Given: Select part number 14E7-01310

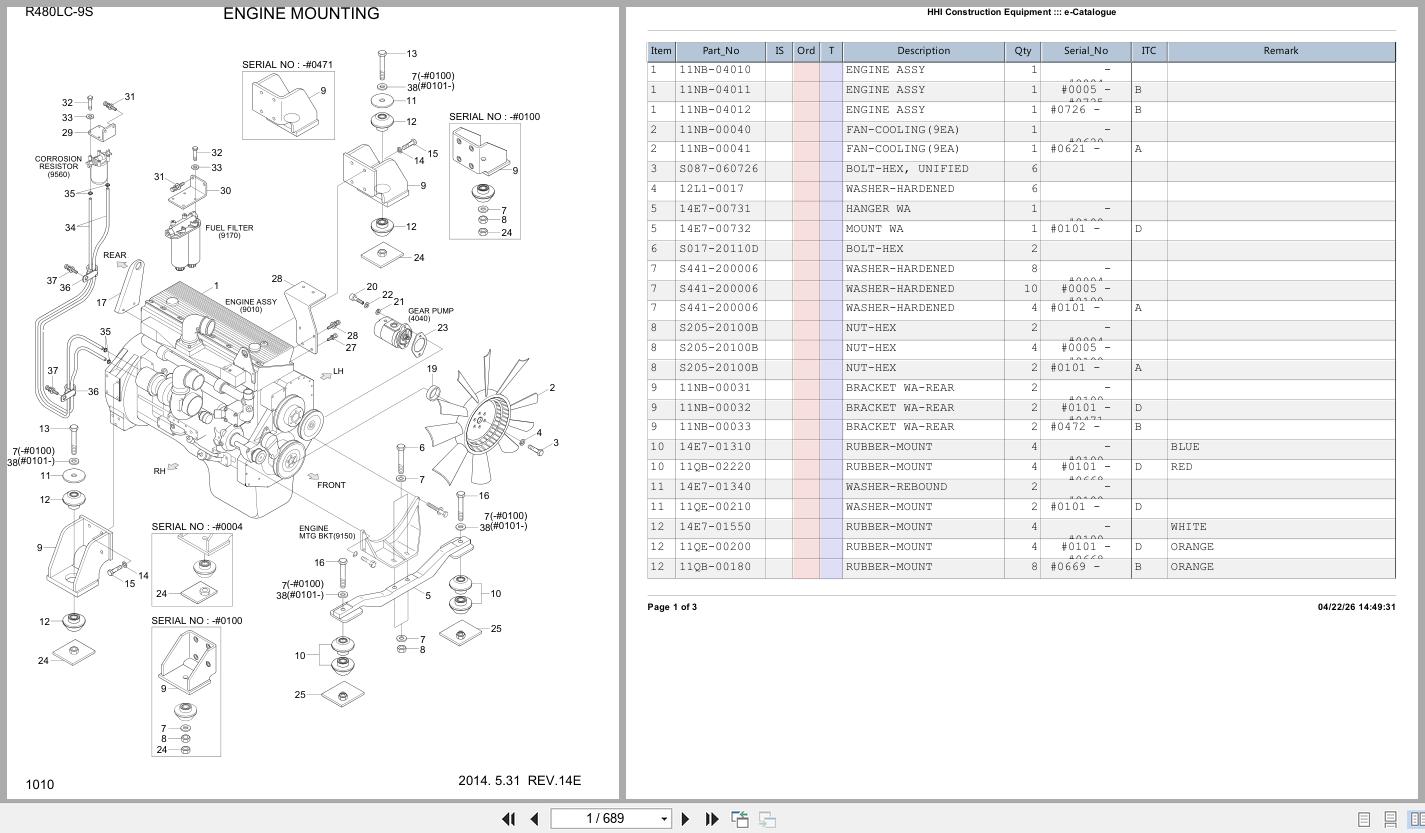Looking at the screenshot, I should pyautogui.click(x=715, y=447).
